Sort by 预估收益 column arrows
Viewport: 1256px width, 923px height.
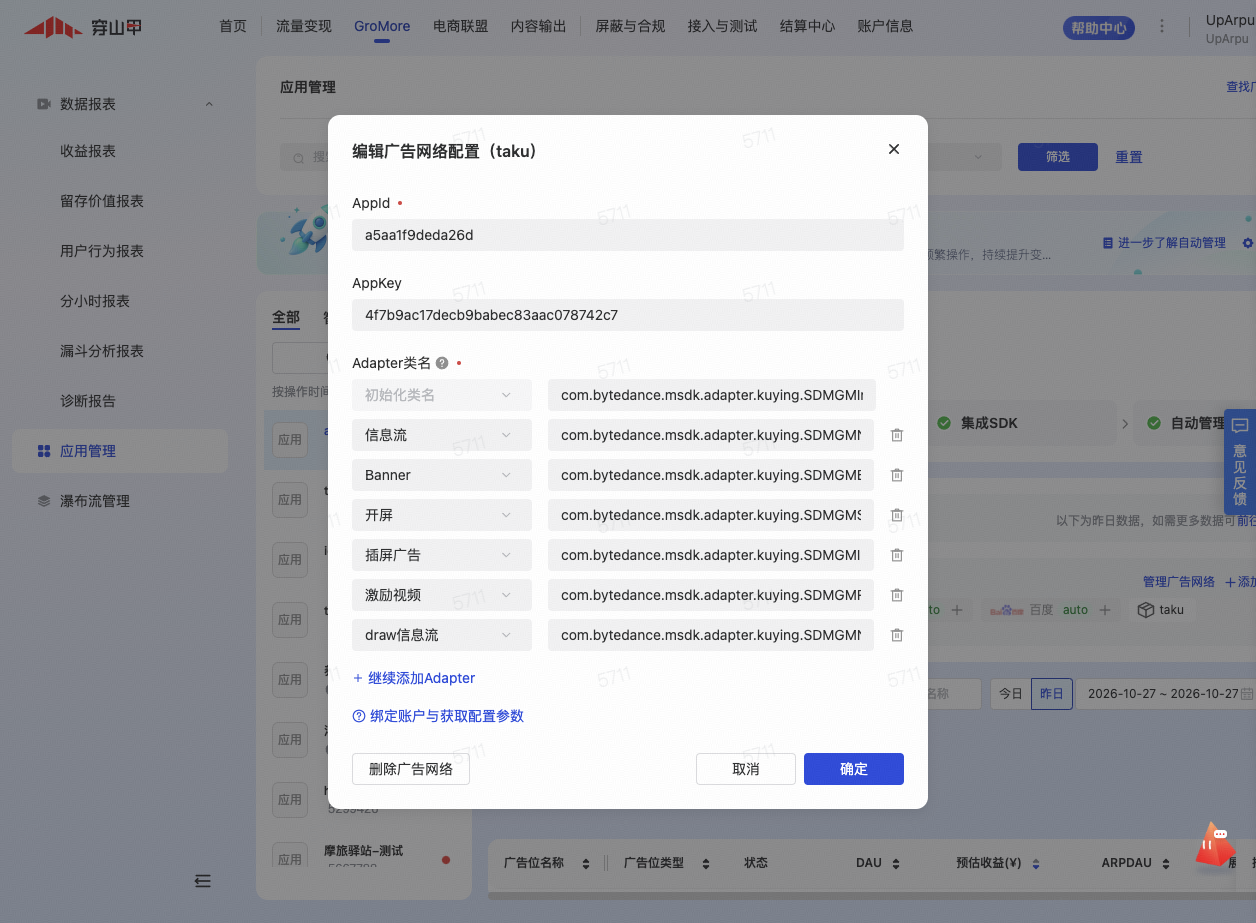click(1036, 863)
